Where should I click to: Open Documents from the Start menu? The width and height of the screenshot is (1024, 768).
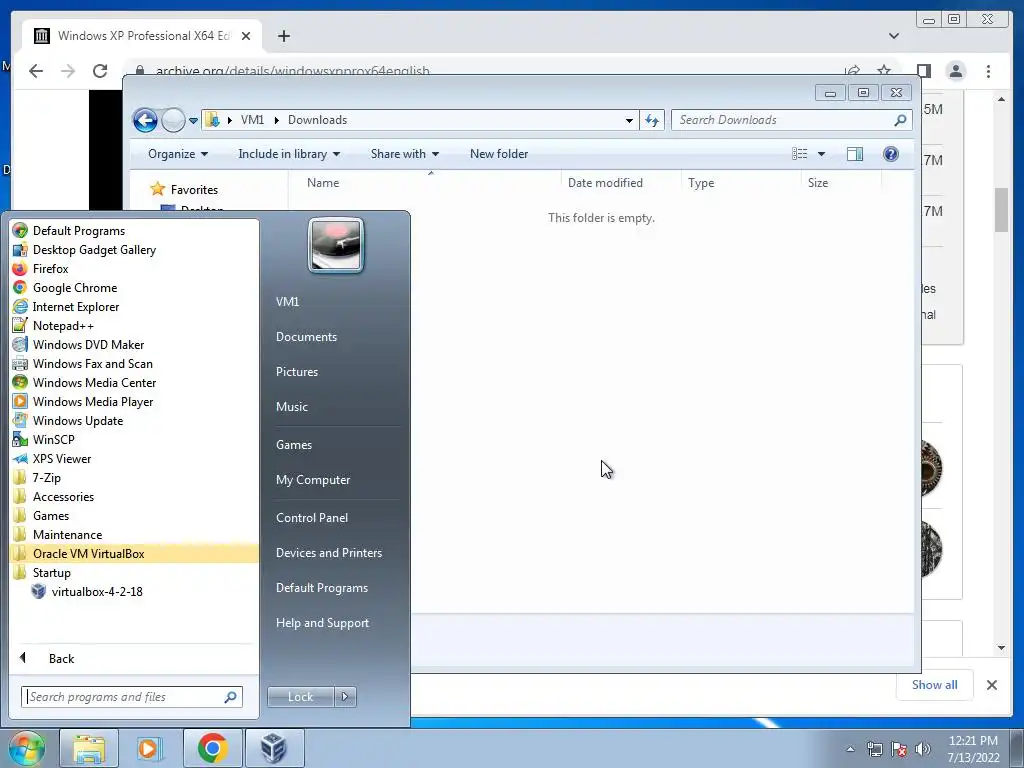coord(306,336)
